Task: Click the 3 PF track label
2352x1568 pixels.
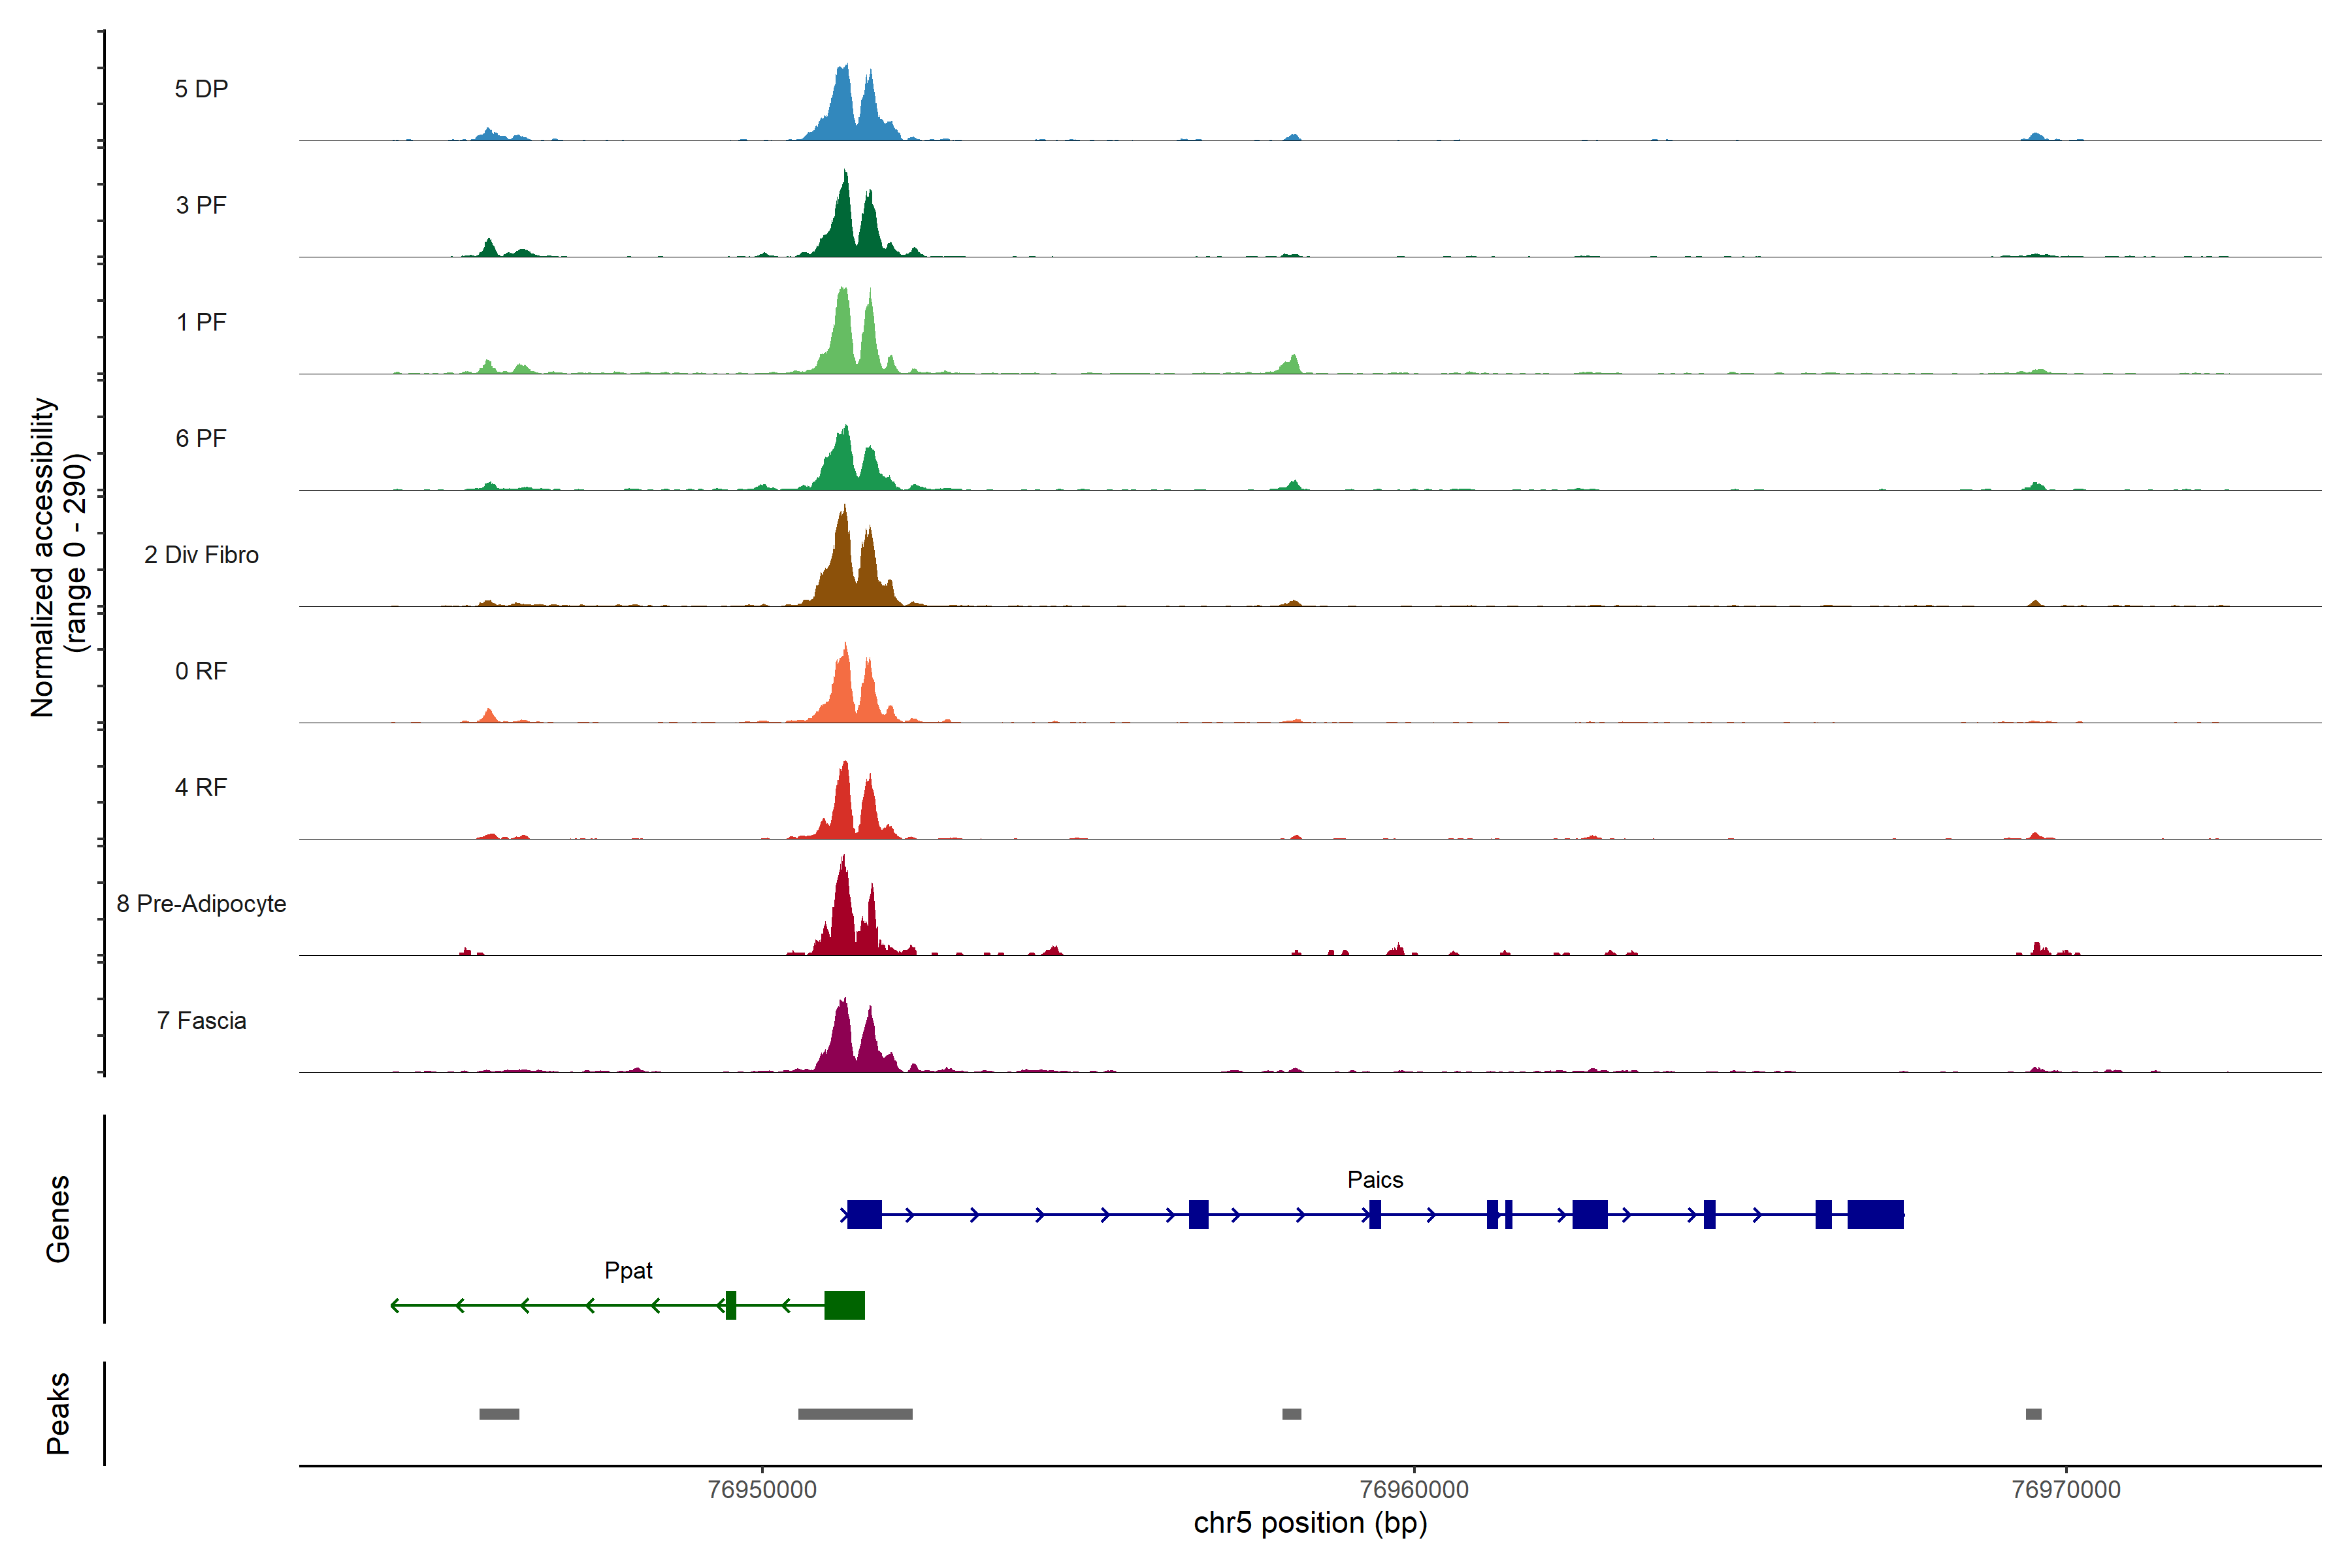Action: [201, 205]
